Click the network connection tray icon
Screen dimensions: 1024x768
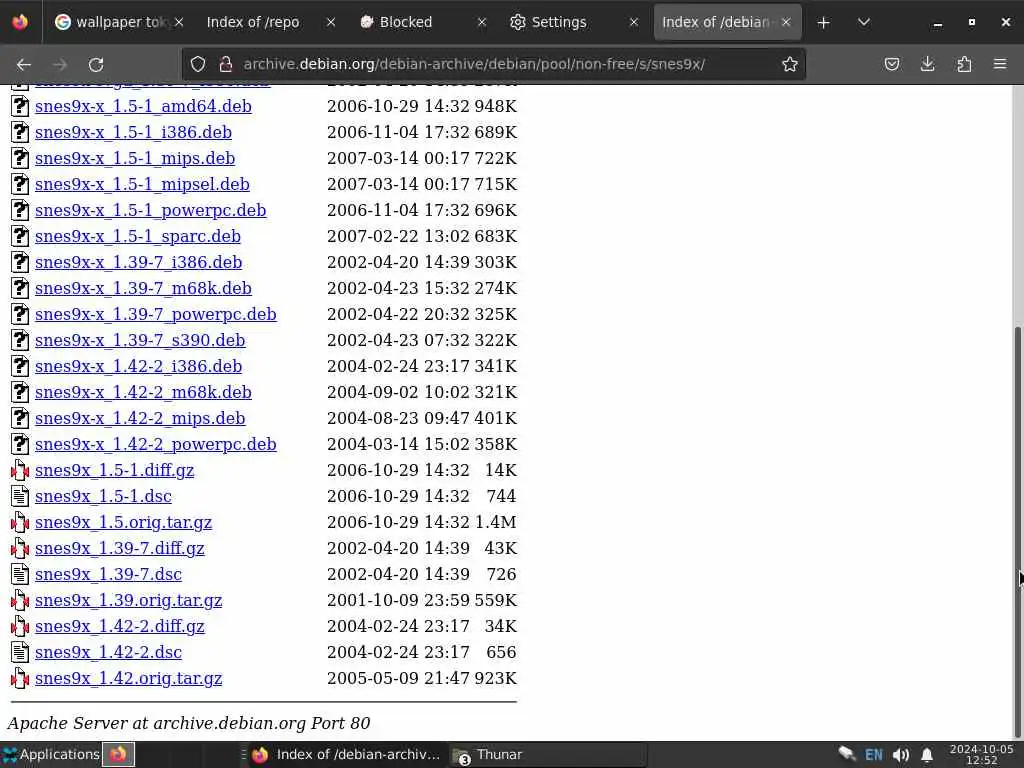(847, 754)
